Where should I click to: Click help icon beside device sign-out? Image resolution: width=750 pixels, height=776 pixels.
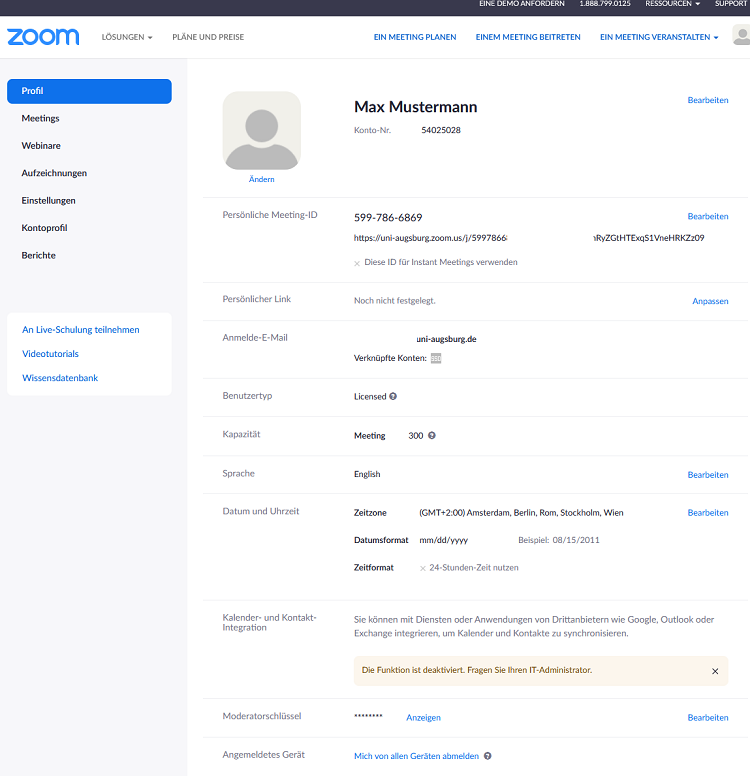point(488,756)
